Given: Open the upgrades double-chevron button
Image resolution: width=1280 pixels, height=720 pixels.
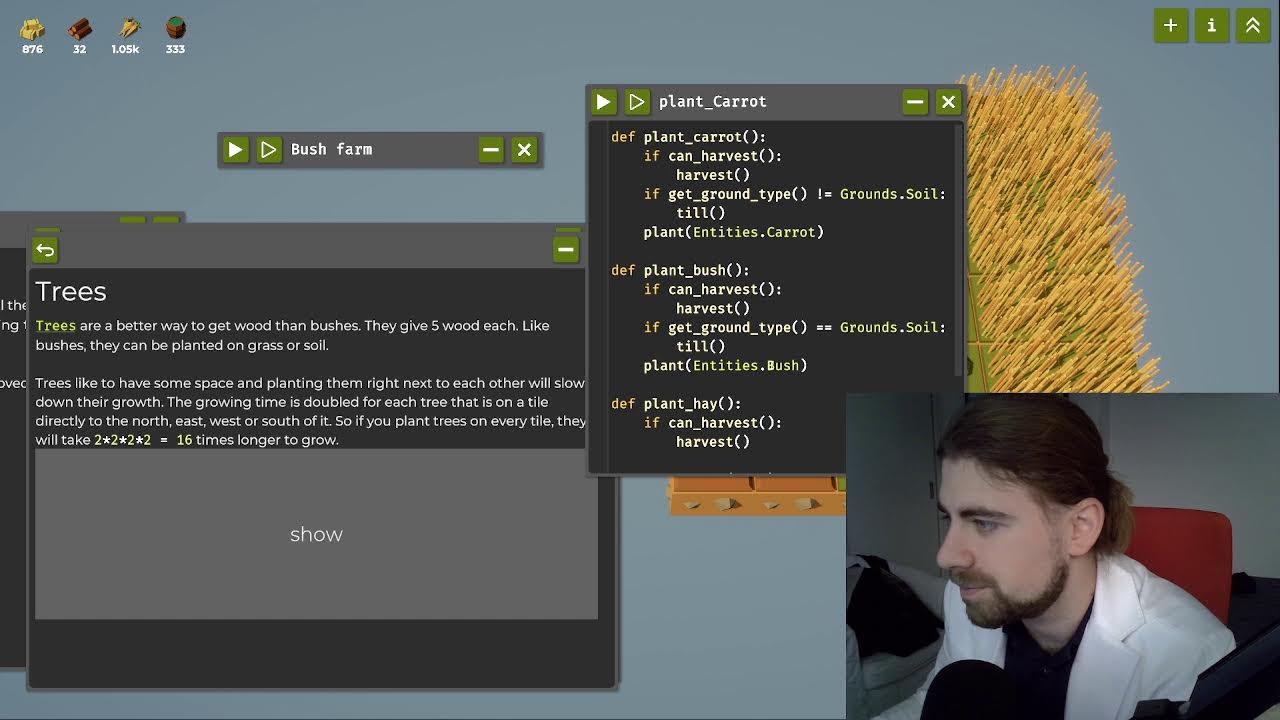Looking at the screenshot, I should [x=1253, y=25].
